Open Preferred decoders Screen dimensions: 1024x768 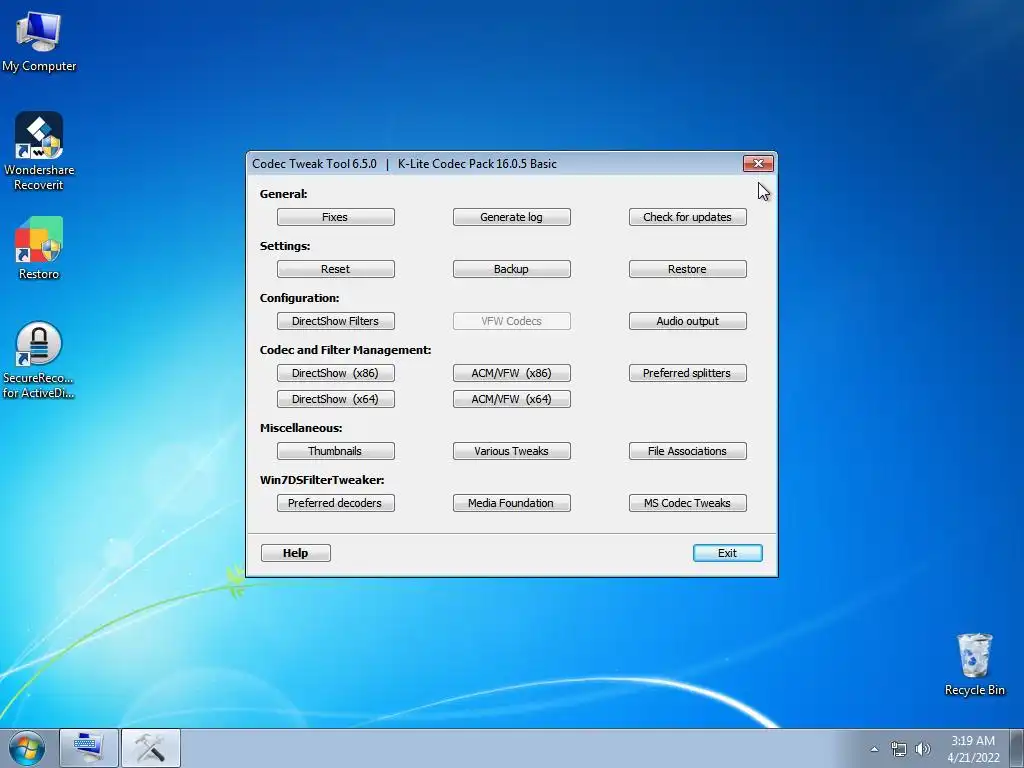point(336,503)
